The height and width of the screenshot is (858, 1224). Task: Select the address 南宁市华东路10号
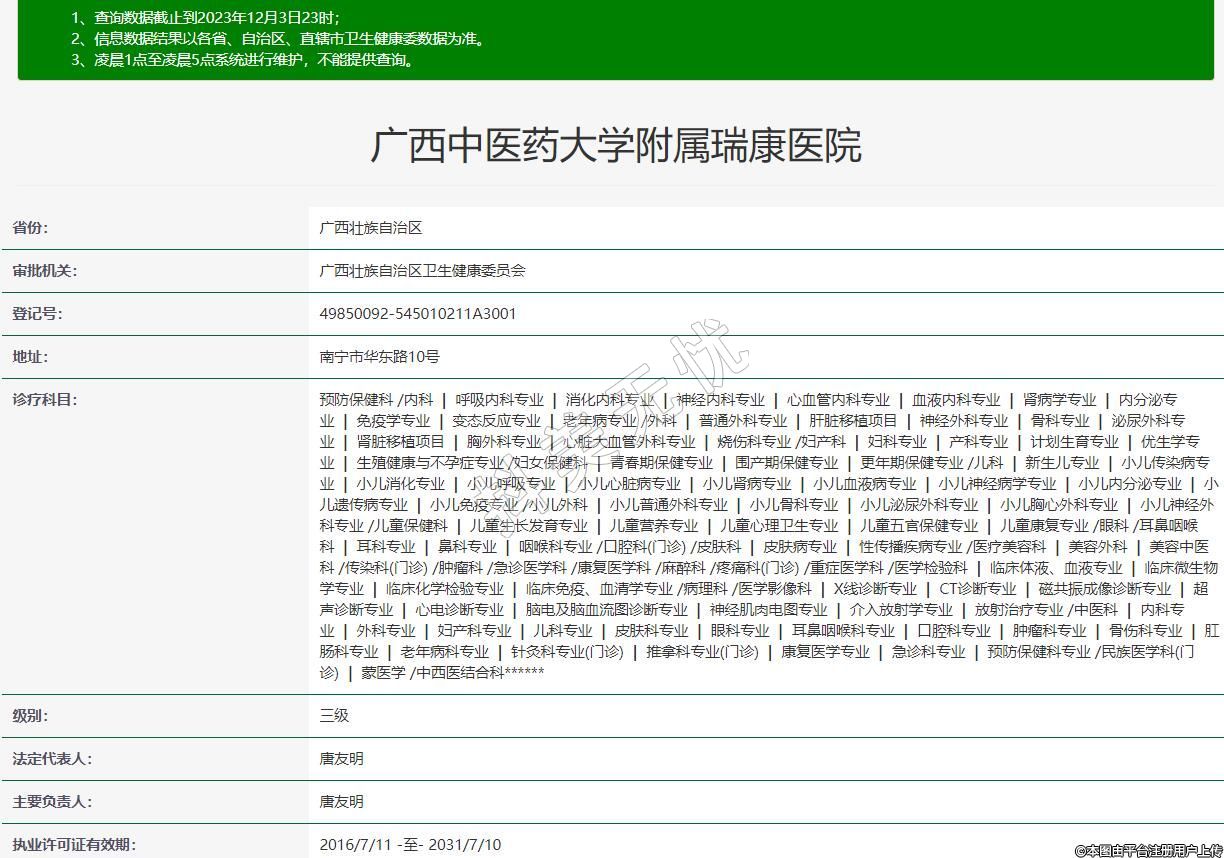tap(379, 357)
